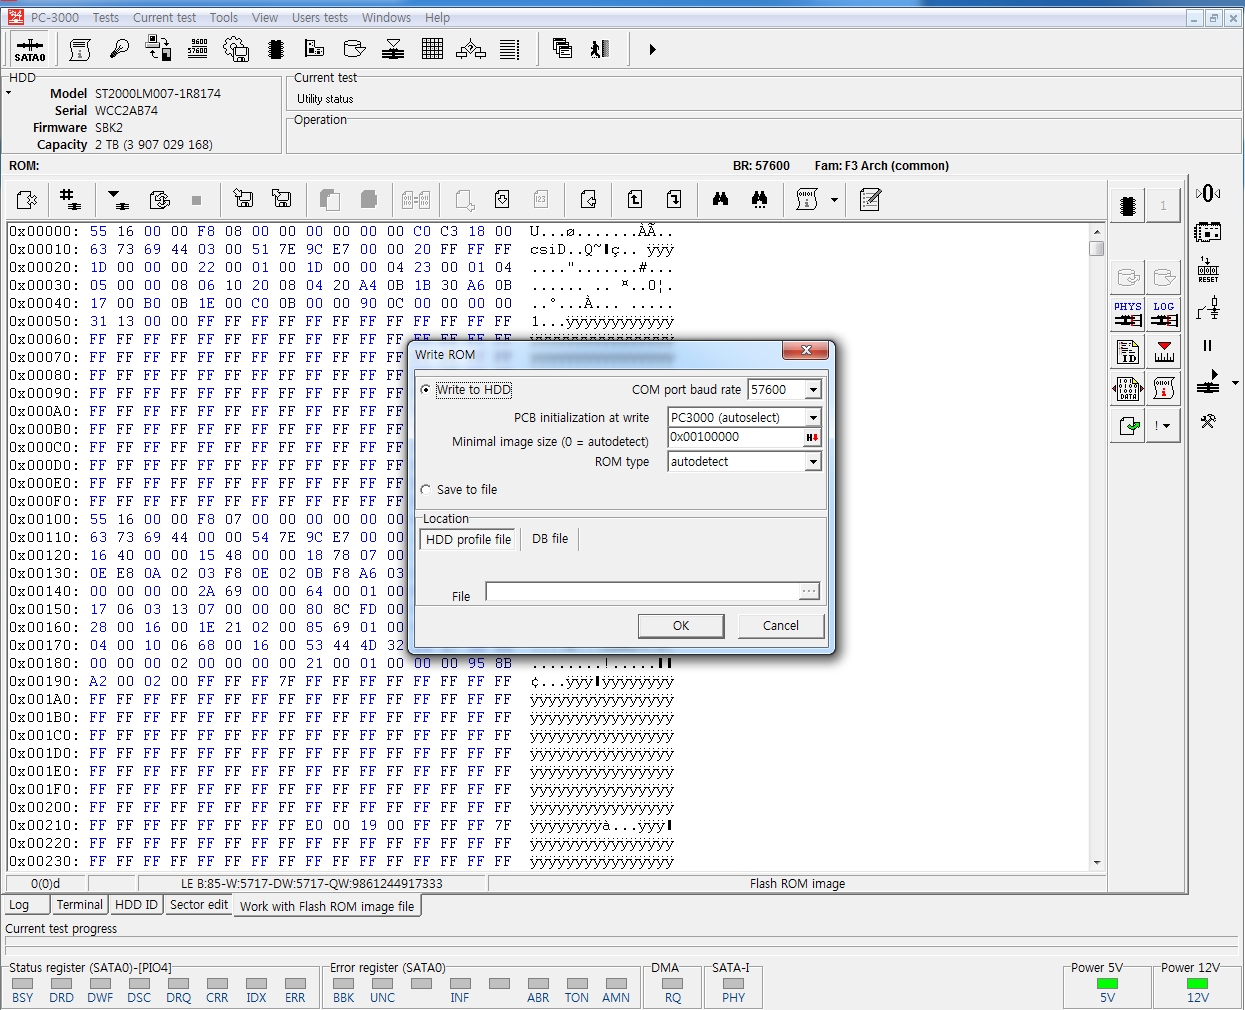
Task: Switch to the Terminal tab
Action: click(79, 905)
